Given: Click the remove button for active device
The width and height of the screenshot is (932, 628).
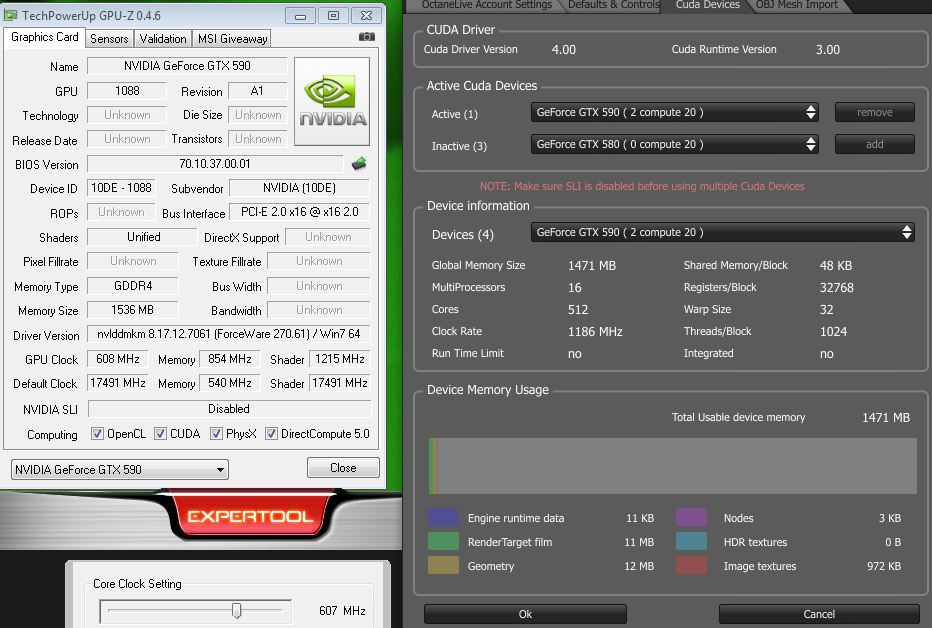Looking at the screenshot, I should point(874,112).
